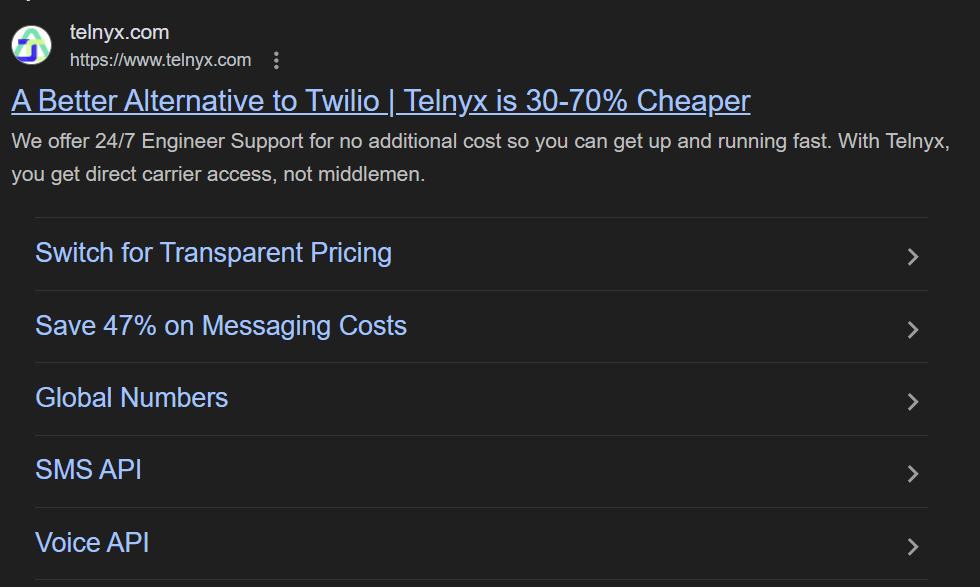Click the telnyx.com site name
This screenshot has height=587, width=980.
[x=119, y=33]
